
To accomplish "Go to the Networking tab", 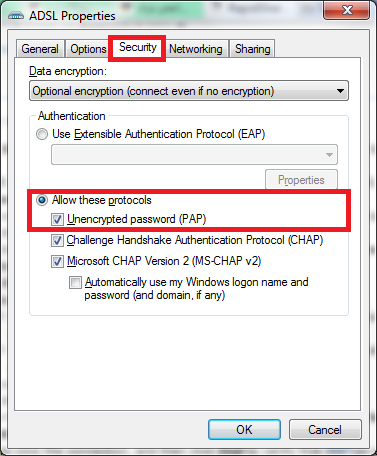I will tap(196, 49).
